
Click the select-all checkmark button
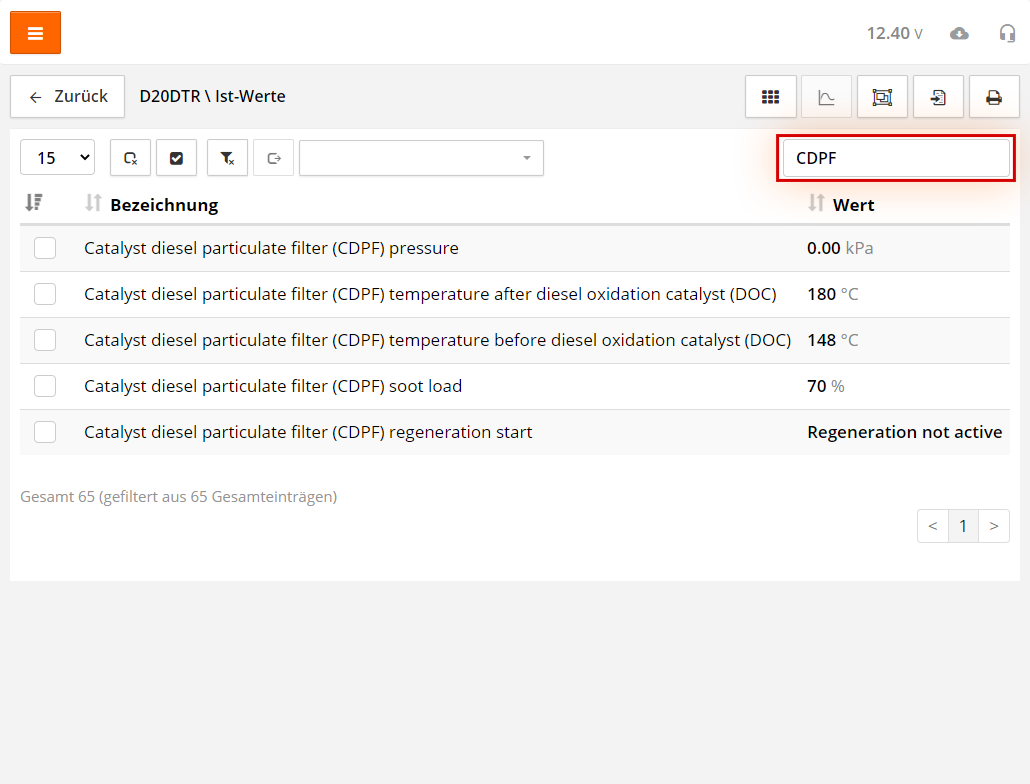click(176, 158)
